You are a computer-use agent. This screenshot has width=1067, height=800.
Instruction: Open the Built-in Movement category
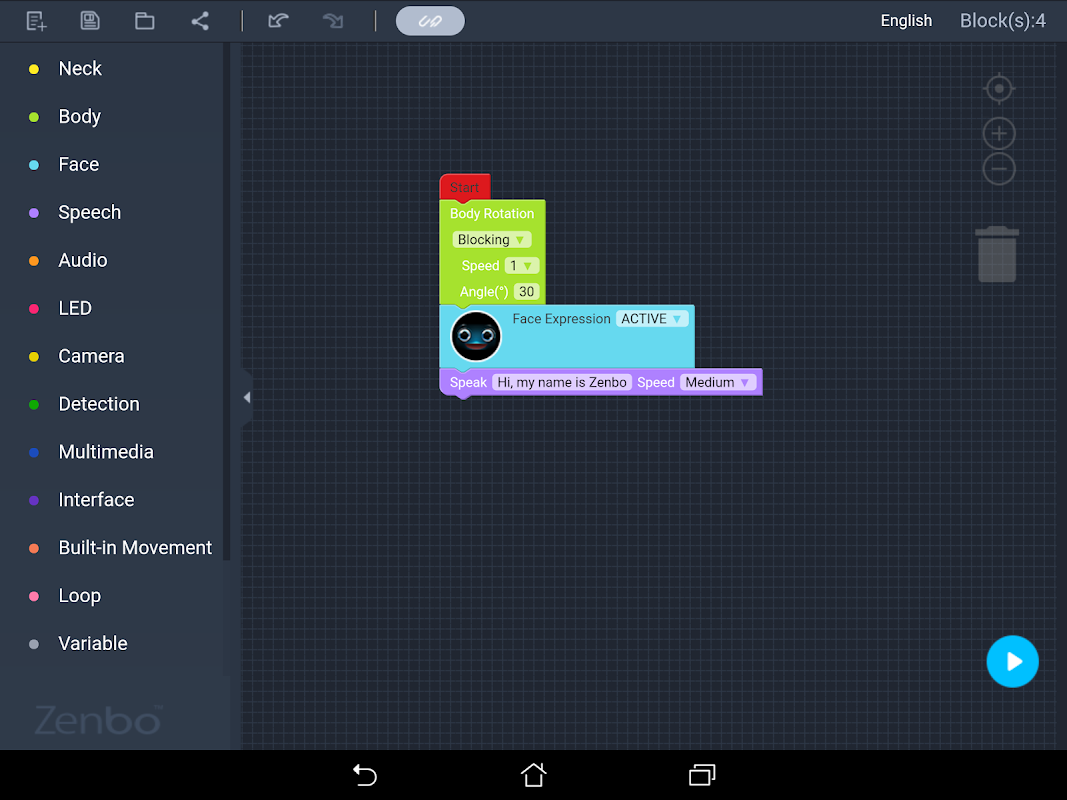tap(135, 548)
